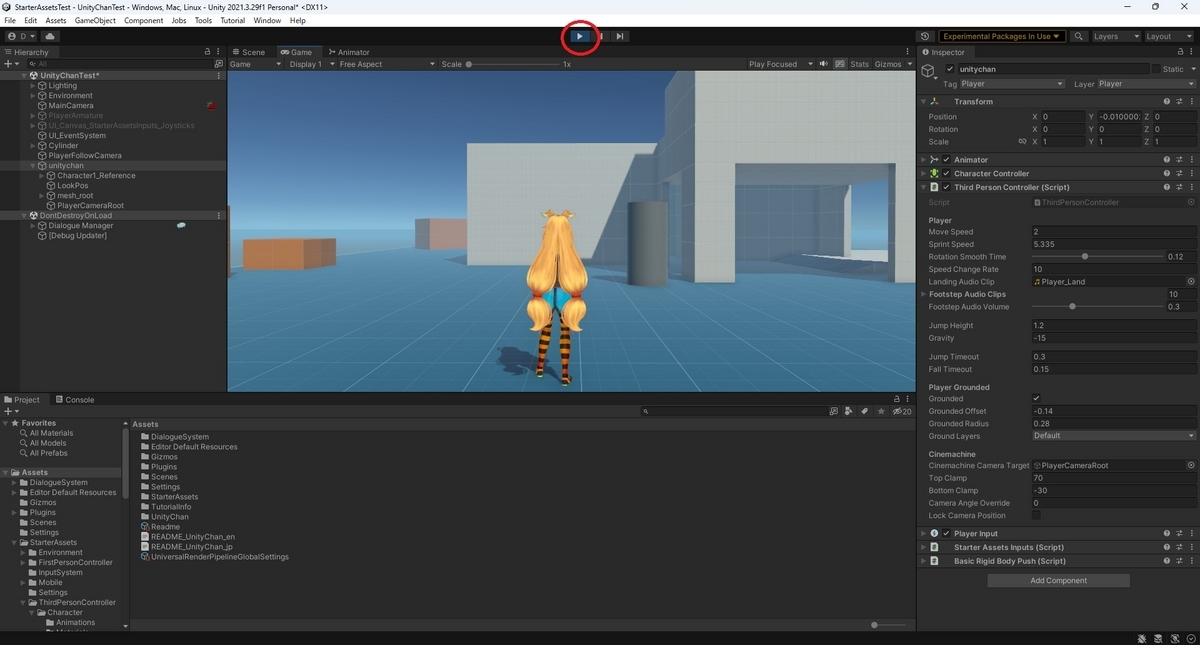This screenshot has width=1200, height=645.
Task: Adjust the Footstep Audio Volume slider
Action: pos(1097,307)
